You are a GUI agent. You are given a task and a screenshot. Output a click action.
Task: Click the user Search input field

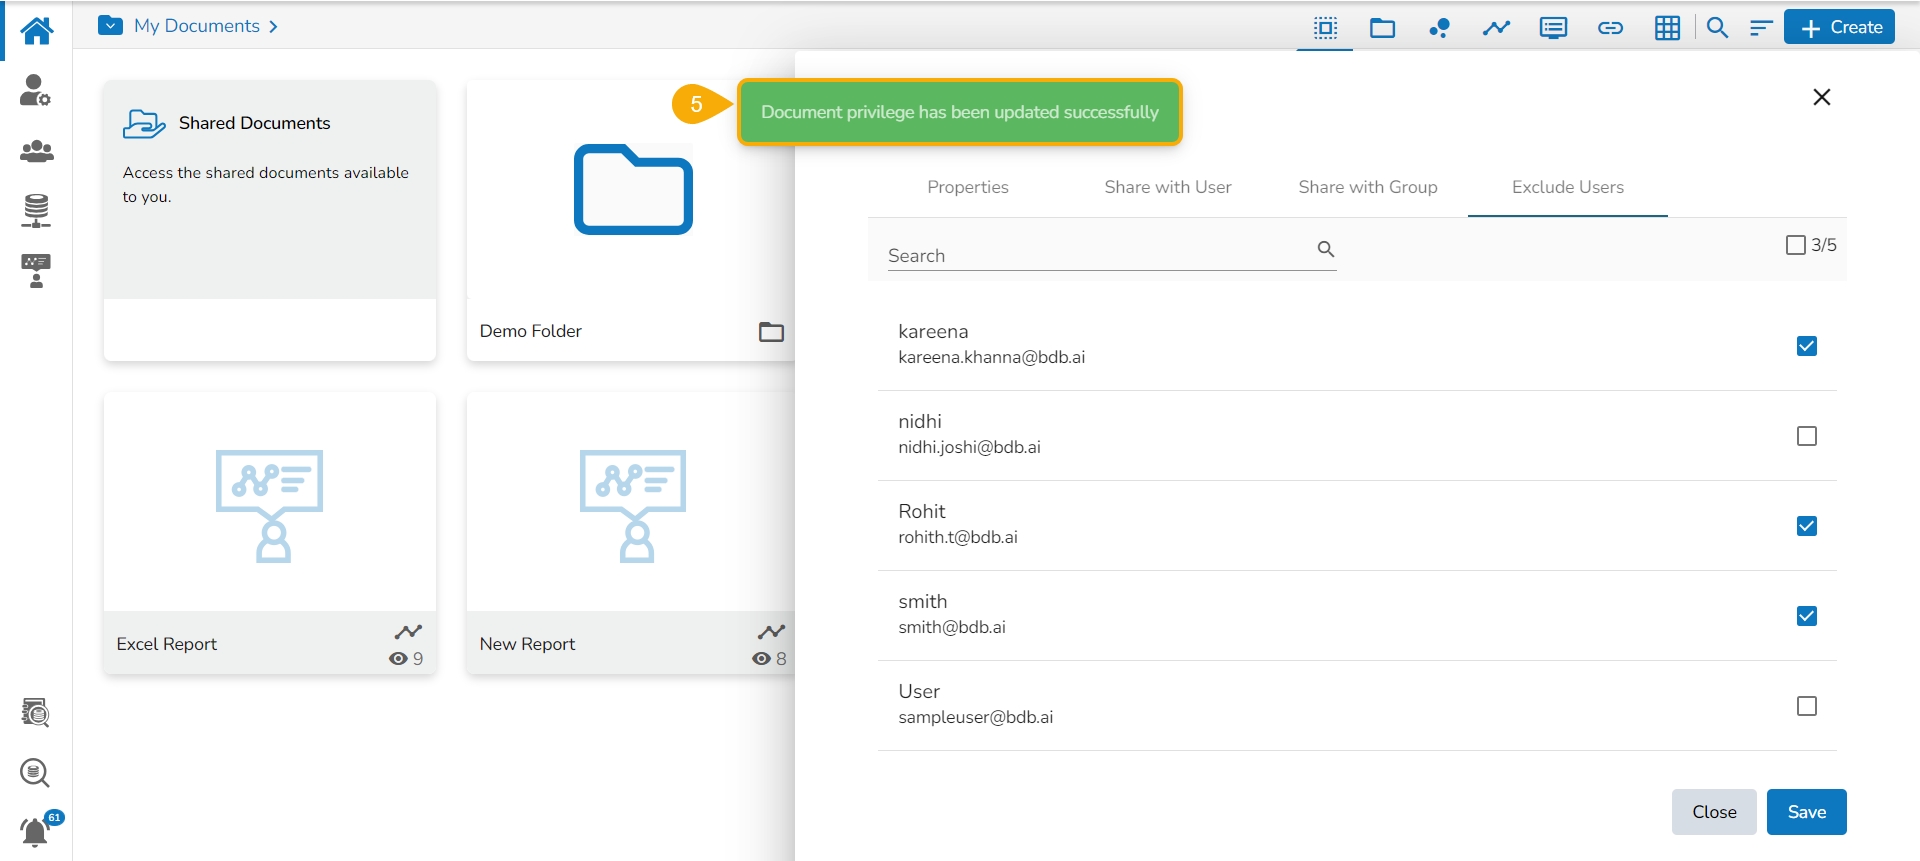(x=1100, y=256)
